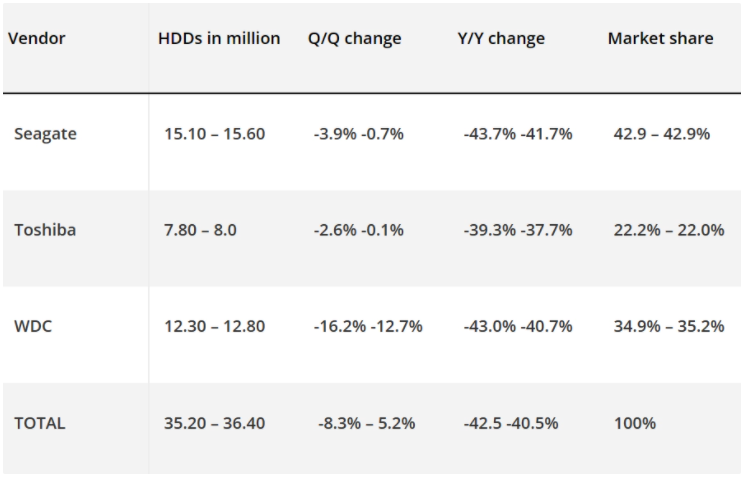The height and width of the screenshot is (479, 743).
Task: Click the HDDs in million header
Action: pos(219,39)
